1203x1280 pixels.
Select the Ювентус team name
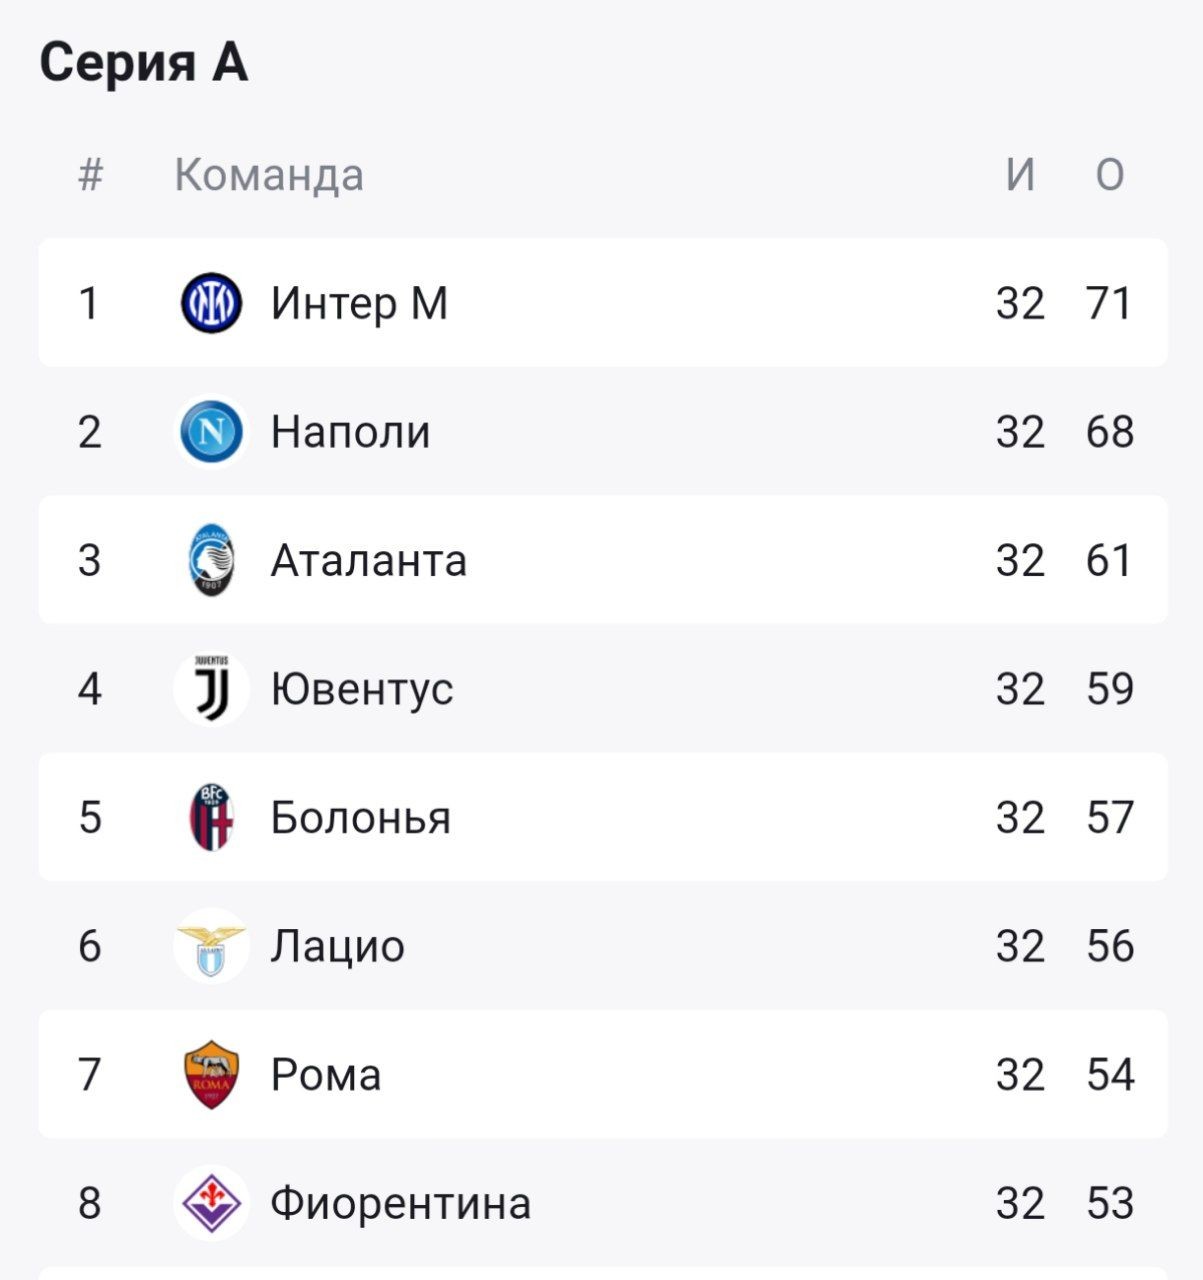[x=361, y=689]
